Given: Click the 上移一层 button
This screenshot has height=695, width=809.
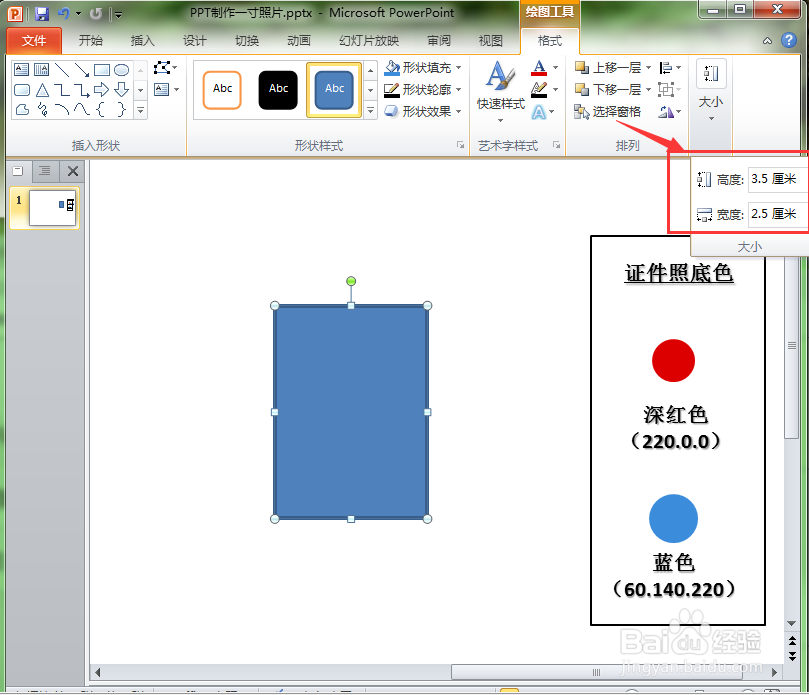Looking at the screenshot, I should pyautogui.click(x=609, y=68).
